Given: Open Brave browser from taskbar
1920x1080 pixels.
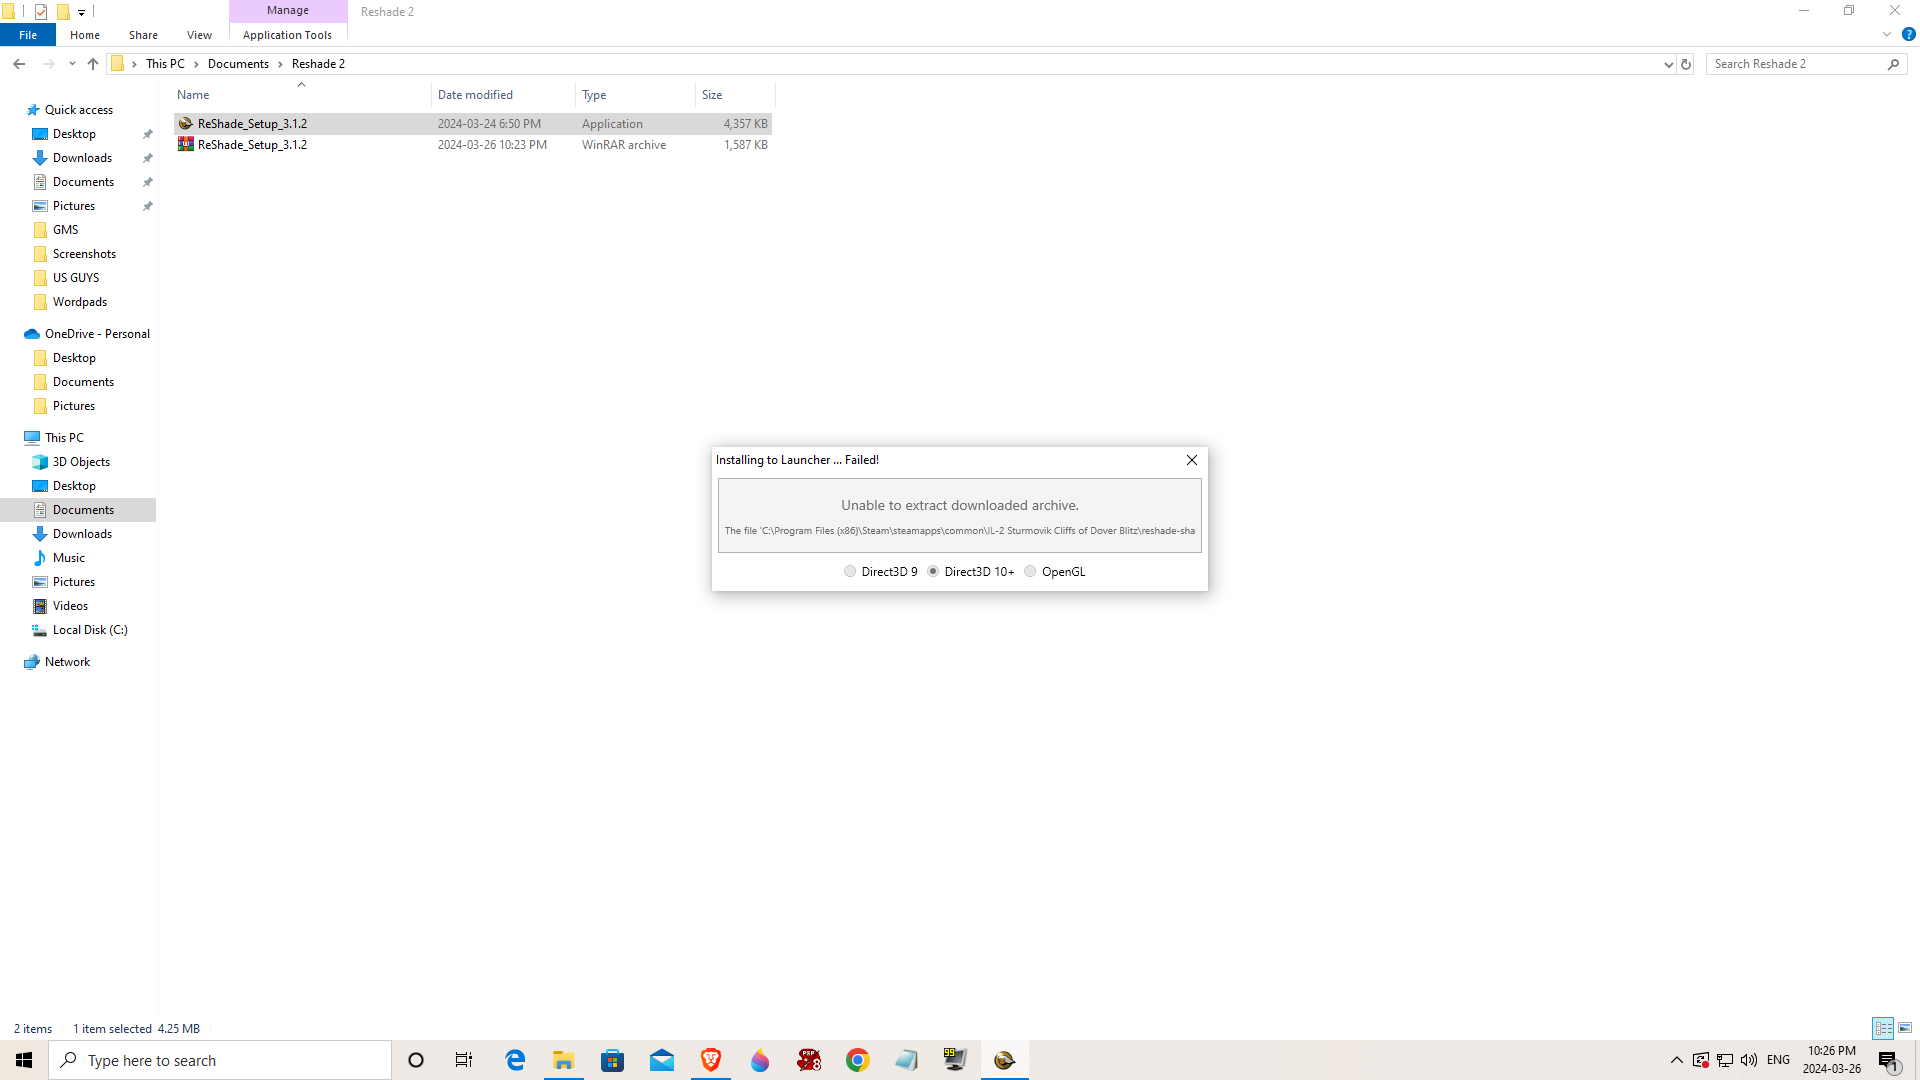Looking at the screenshot, I should [x=711, y=1060].
